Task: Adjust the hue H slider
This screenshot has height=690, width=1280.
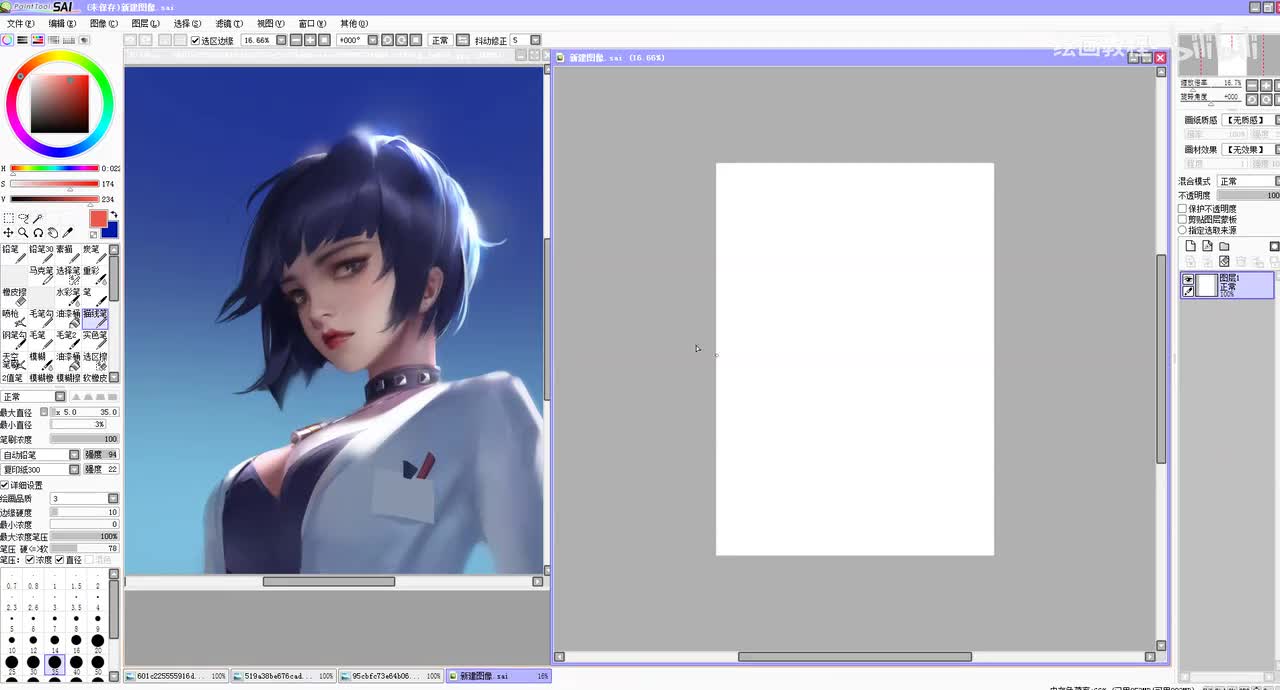Action: click(54, 168)
